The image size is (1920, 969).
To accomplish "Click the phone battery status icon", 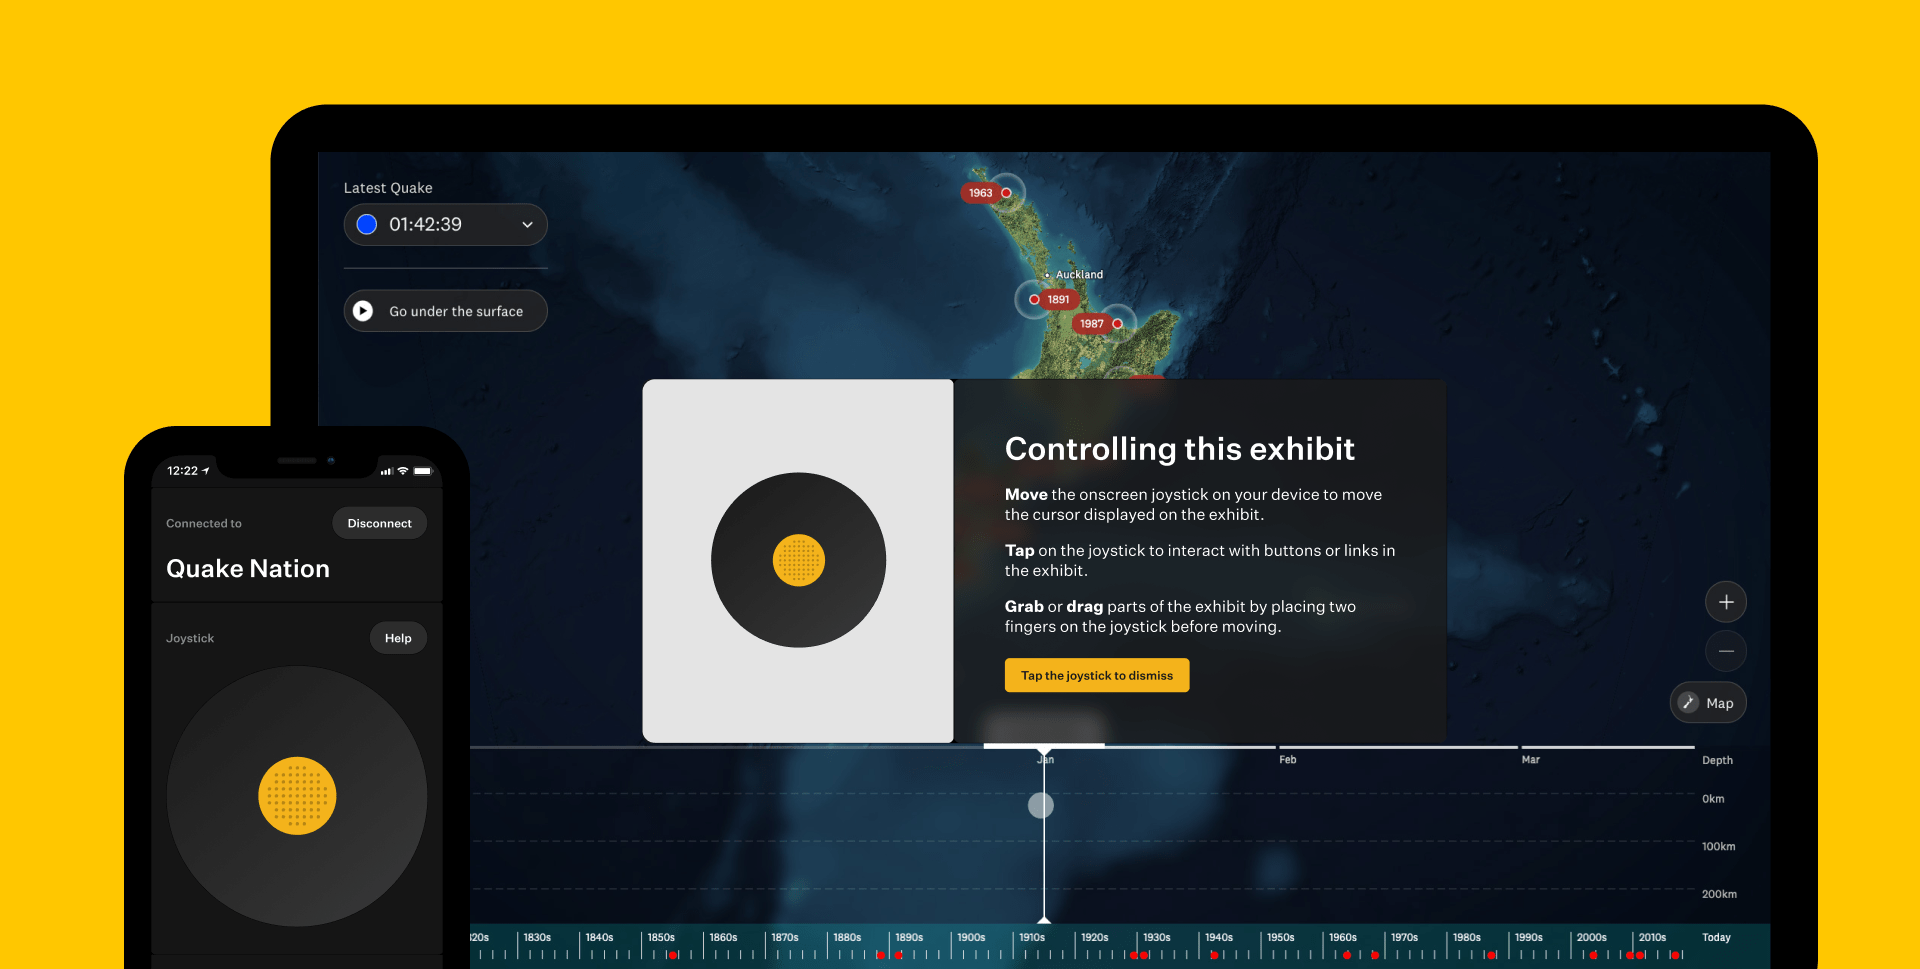I will tap(423, 471).
